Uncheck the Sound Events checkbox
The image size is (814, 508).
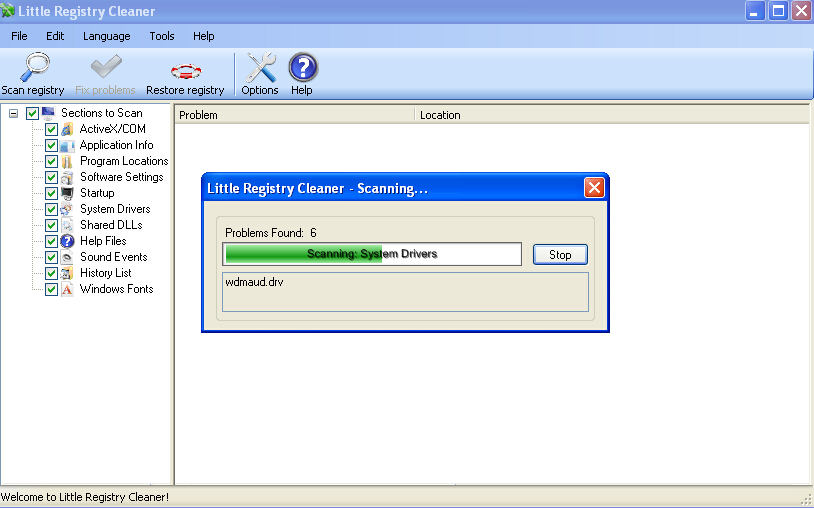coord(51,257)
